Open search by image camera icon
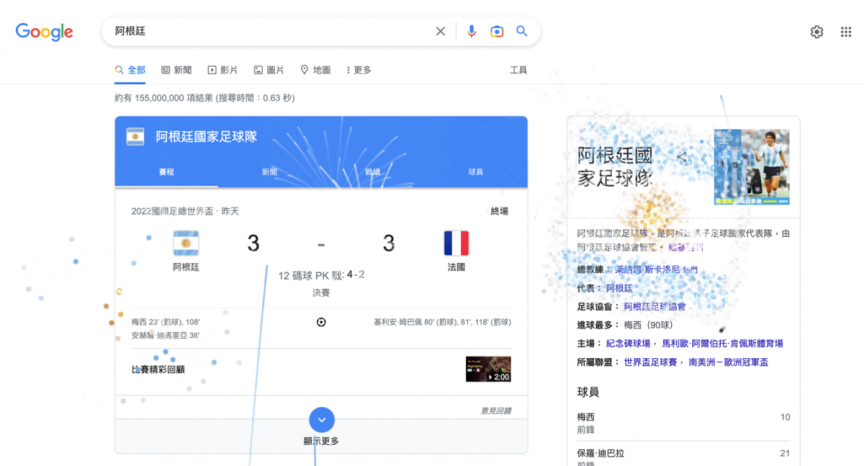864x466 pixels. (x=496, y=31)
